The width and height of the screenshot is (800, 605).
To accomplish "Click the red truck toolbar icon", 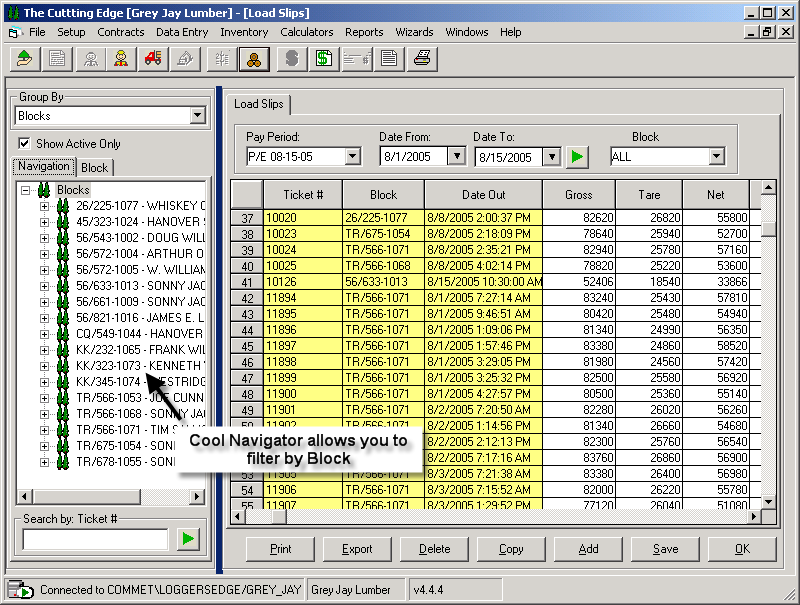I will [x=153, y=59].
